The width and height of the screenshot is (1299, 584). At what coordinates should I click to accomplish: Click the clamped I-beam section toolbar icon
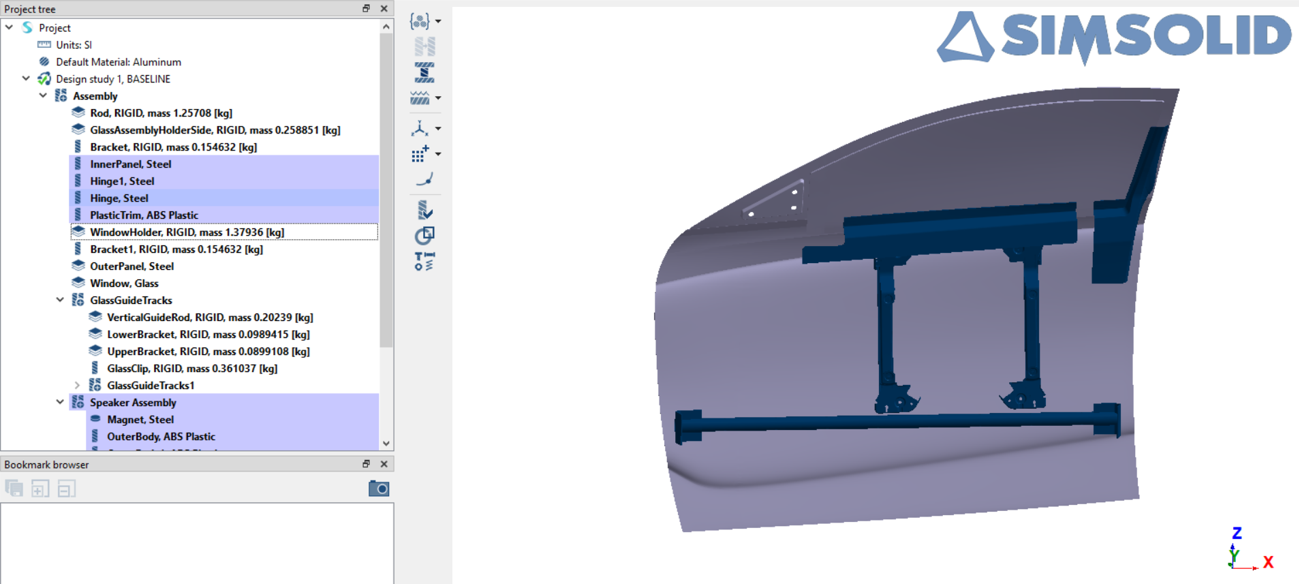[424, 72]
